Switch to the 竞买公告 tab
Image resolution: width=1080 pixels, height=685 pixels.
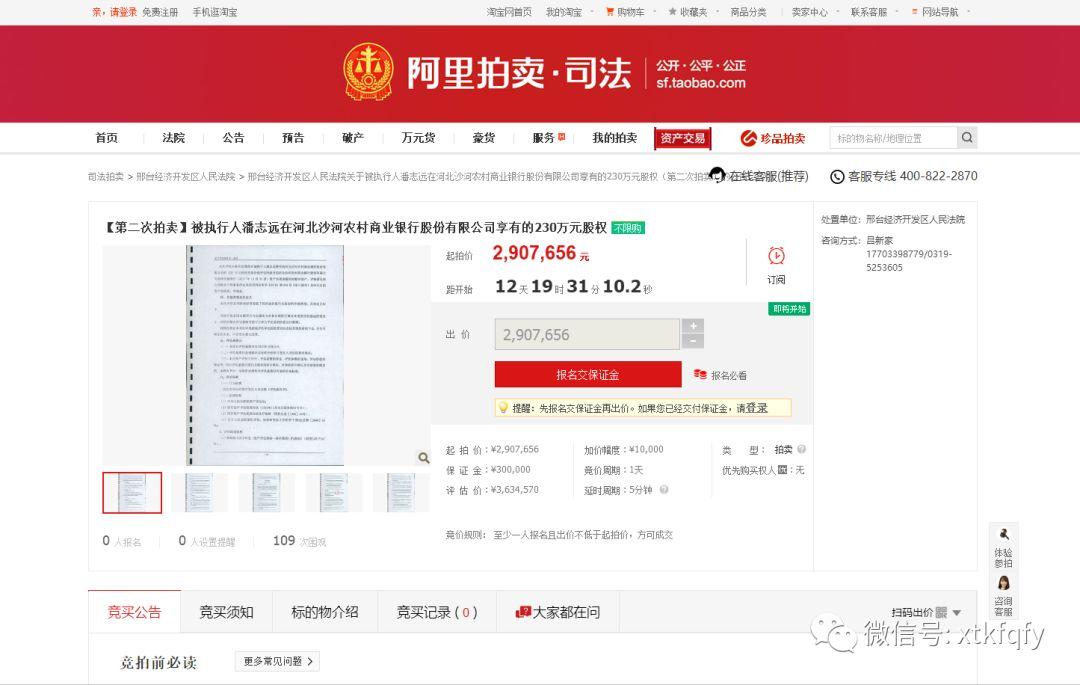click(134, 612)
